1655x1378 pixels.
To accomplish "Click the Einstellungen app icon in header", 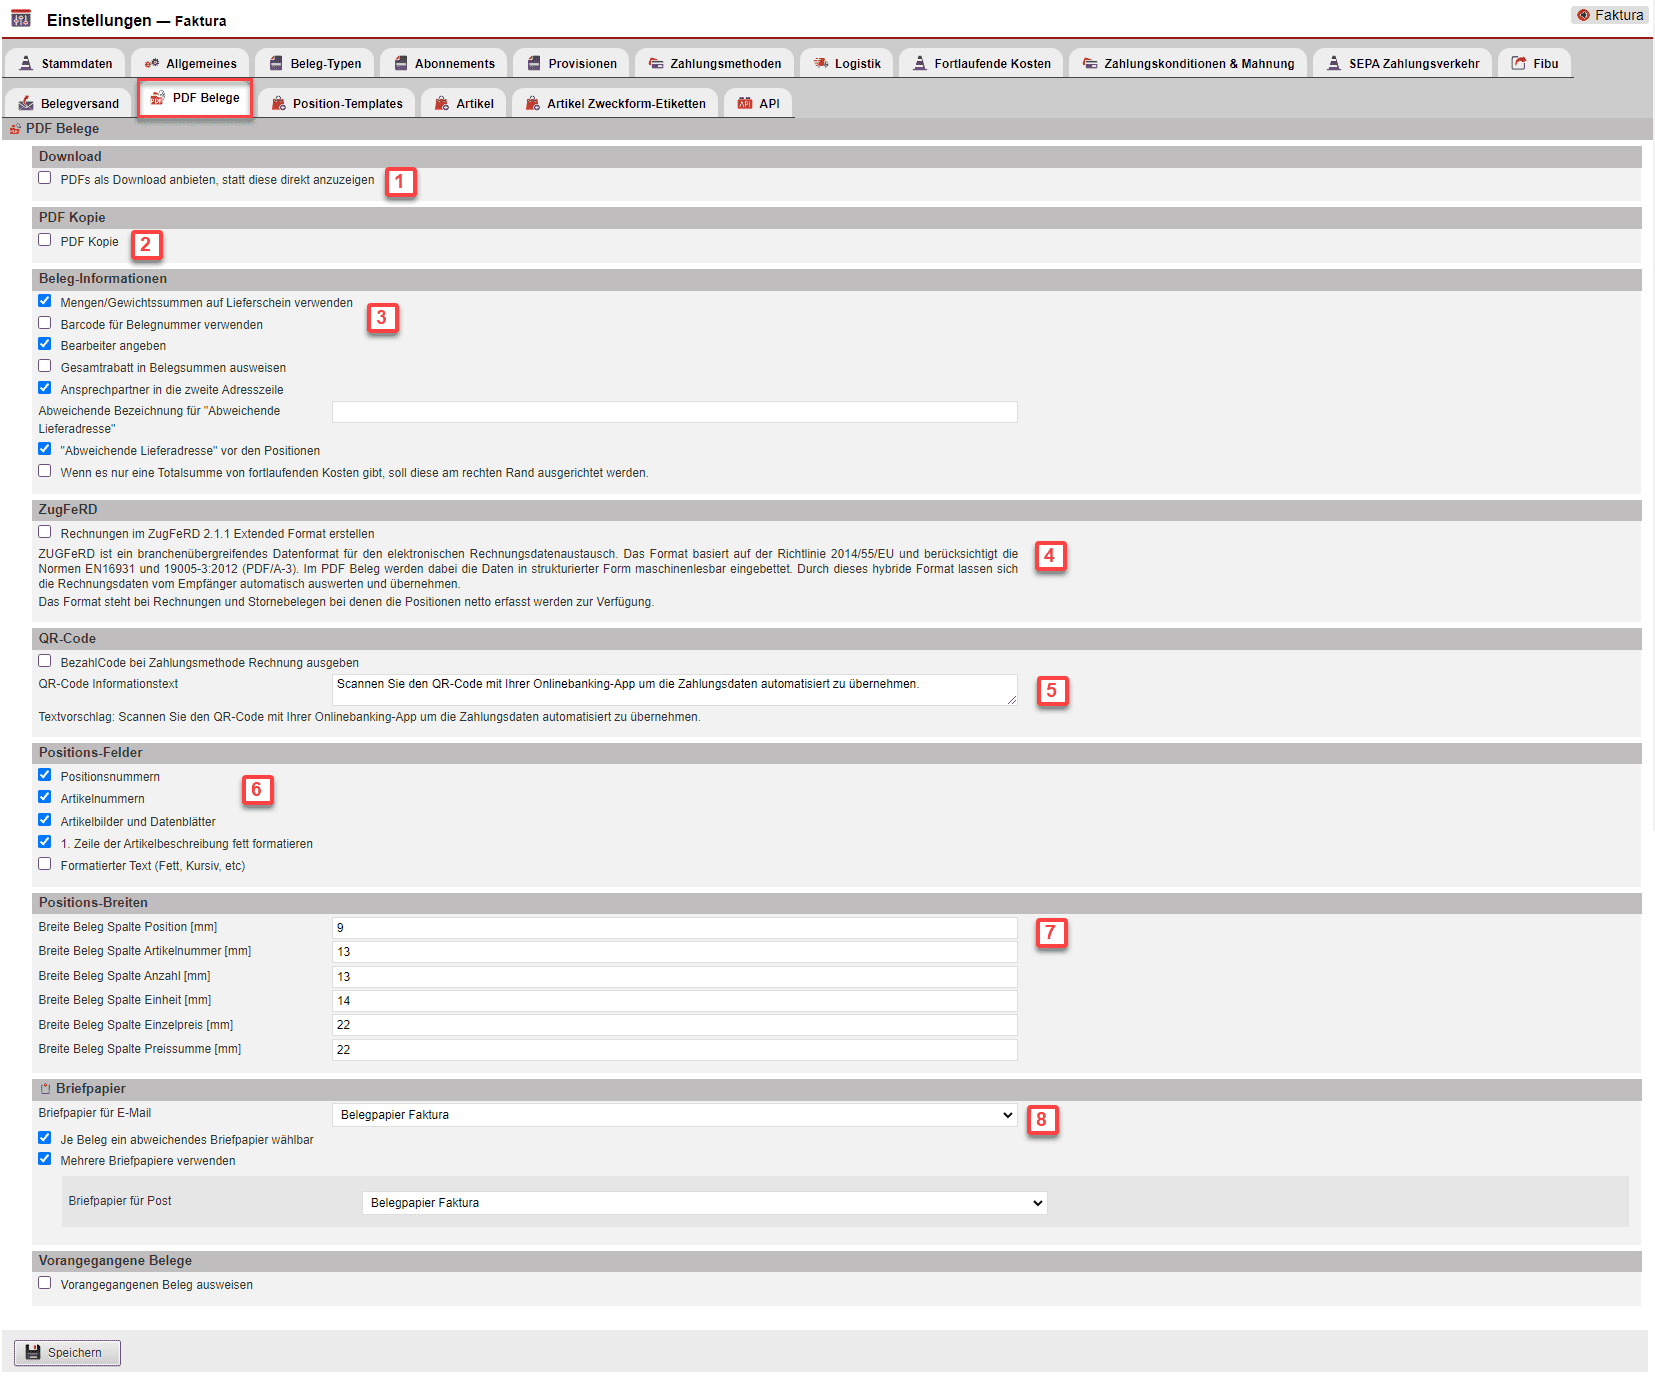I will pyautogui.click(x=21, y=18).
